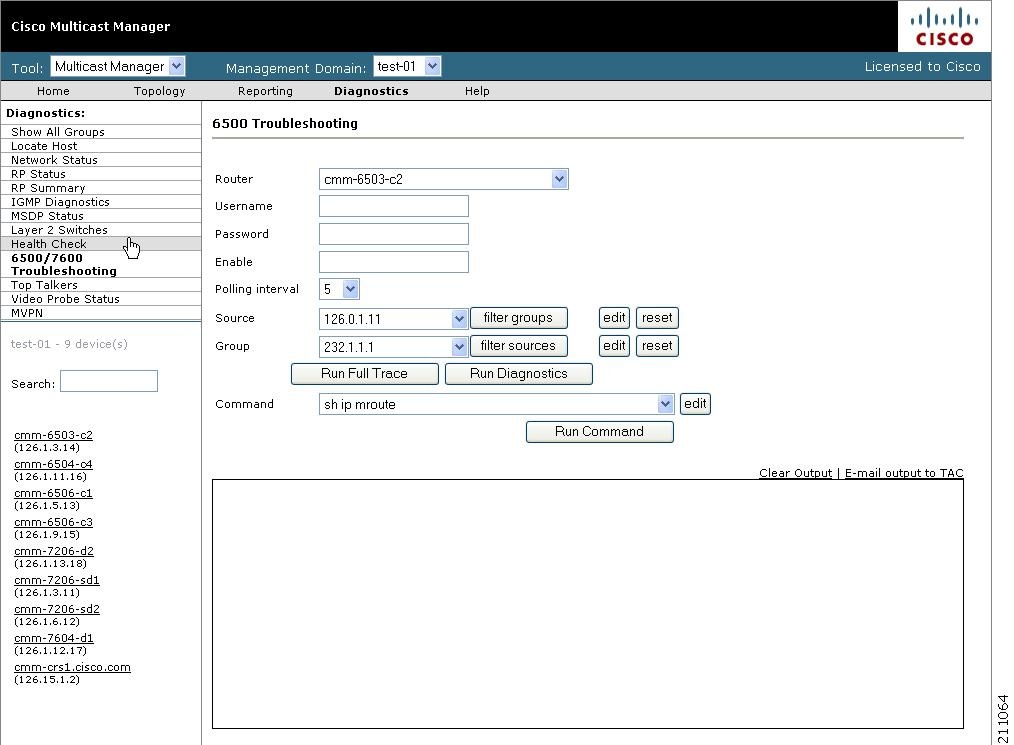Select Top Talkers in the sidebar
Screen dimensions: 1014x745
click(45, 284)
